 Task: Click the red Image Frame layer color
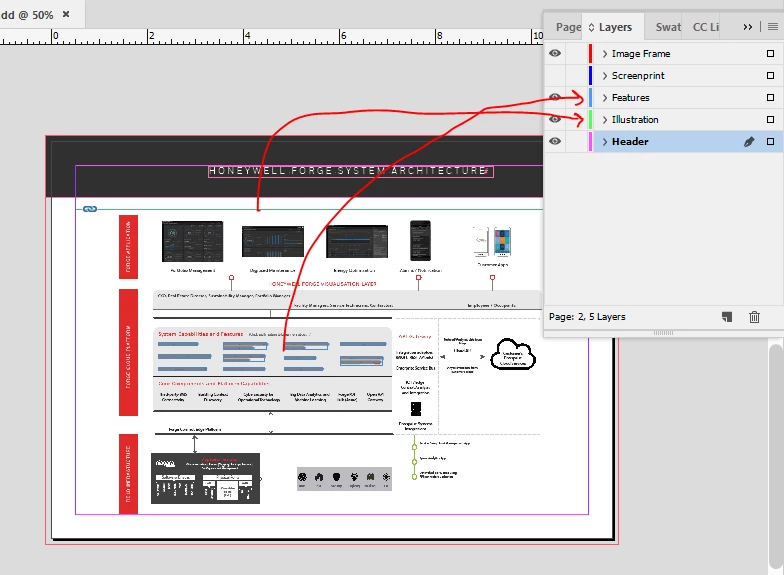click(x=590, y=54)
